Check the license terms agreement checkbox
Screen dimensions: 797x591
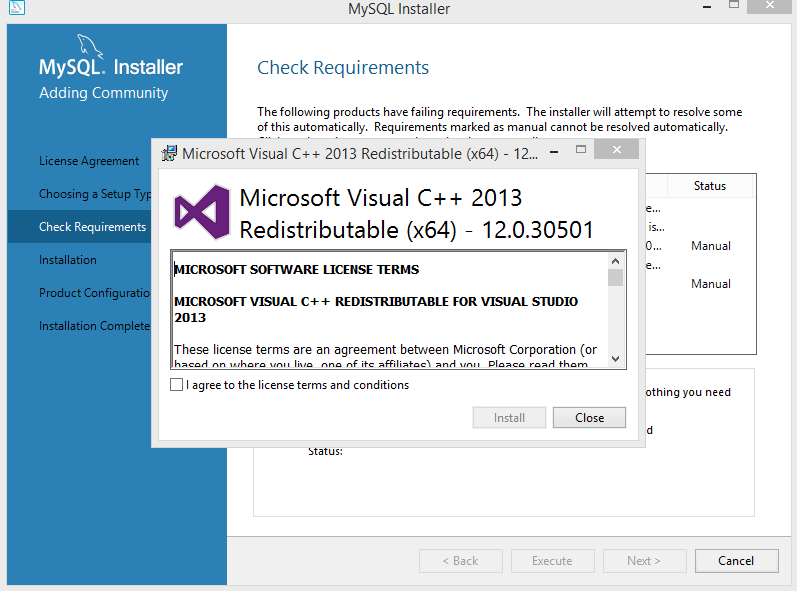point(176,385)
